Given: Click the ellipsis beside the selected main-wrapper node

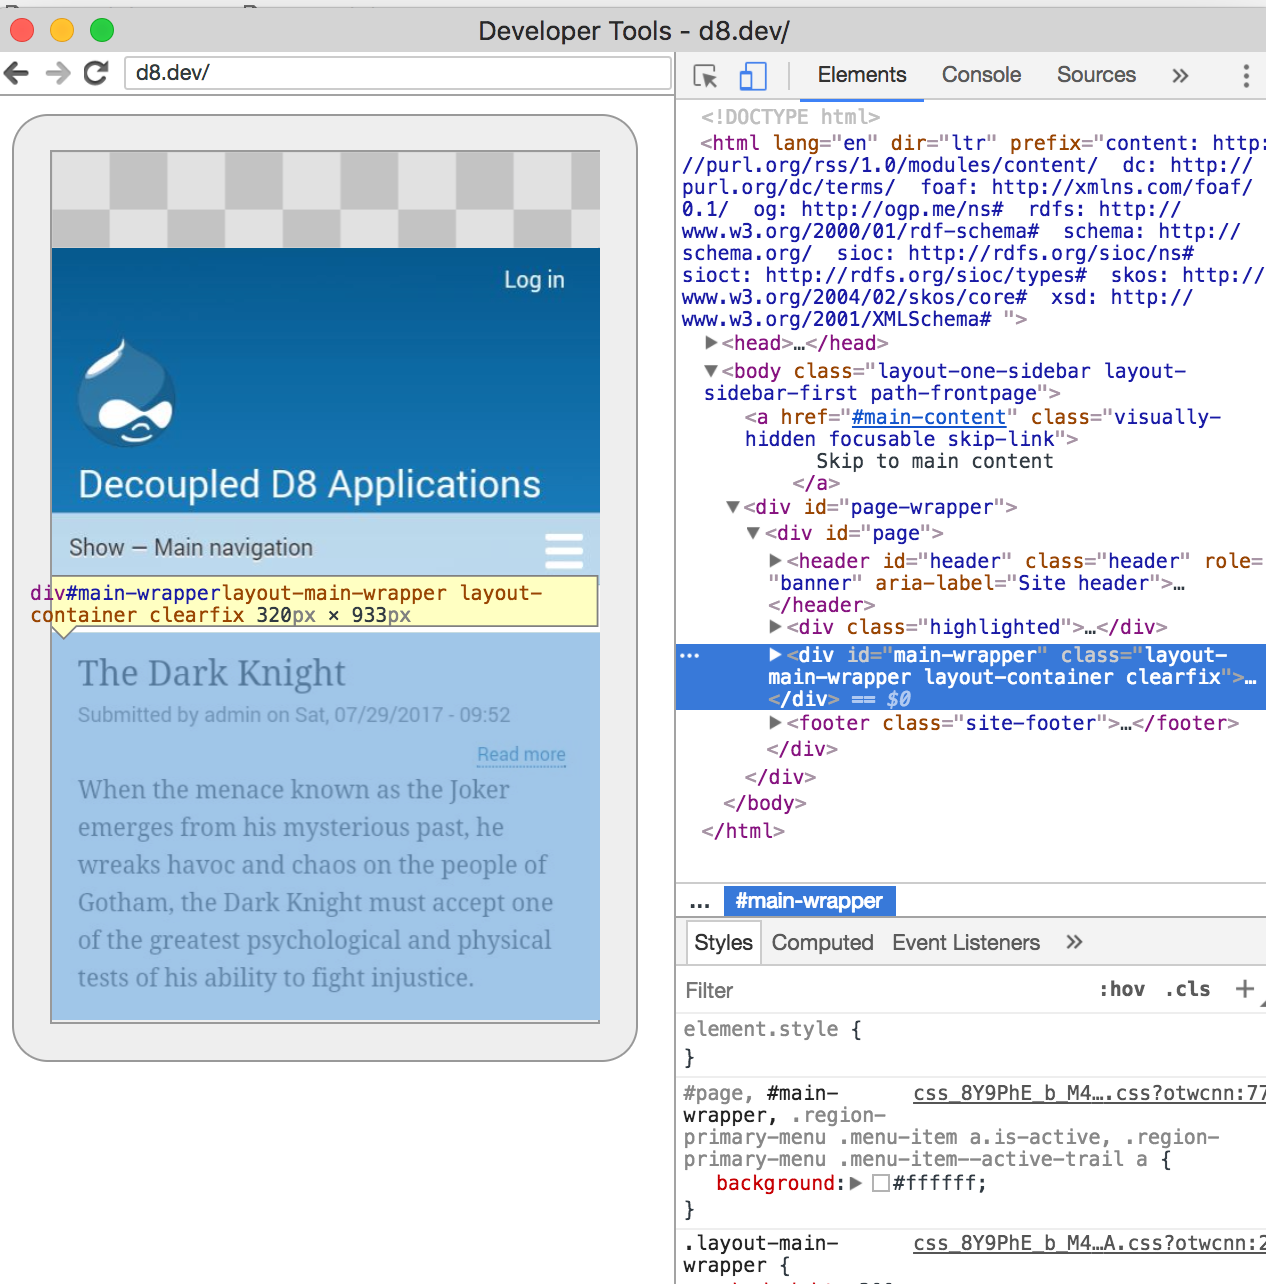Looking at the screenshot, I should pyautogui.click(x=690, y=655).
